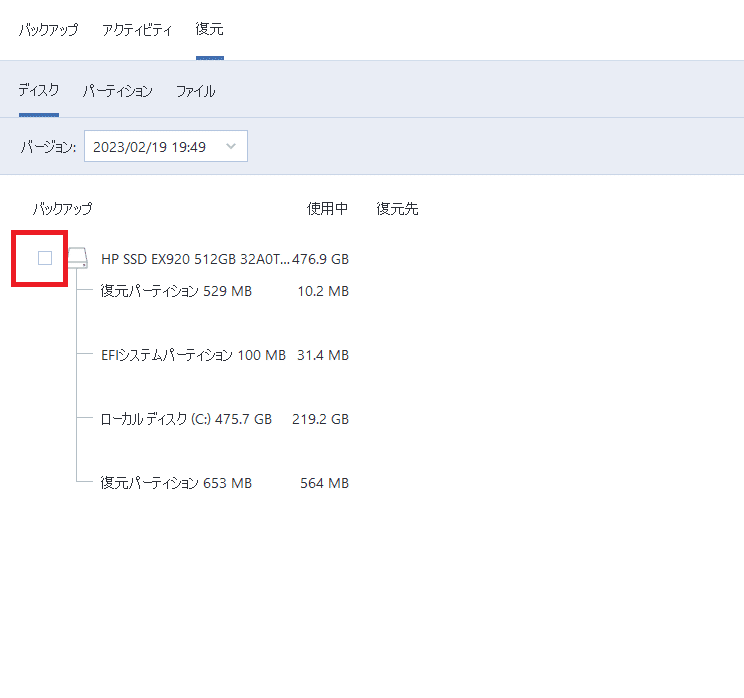744x698 pixels.
Task: Select the ディスク sub-tab
Action: (x=39, y=90)
